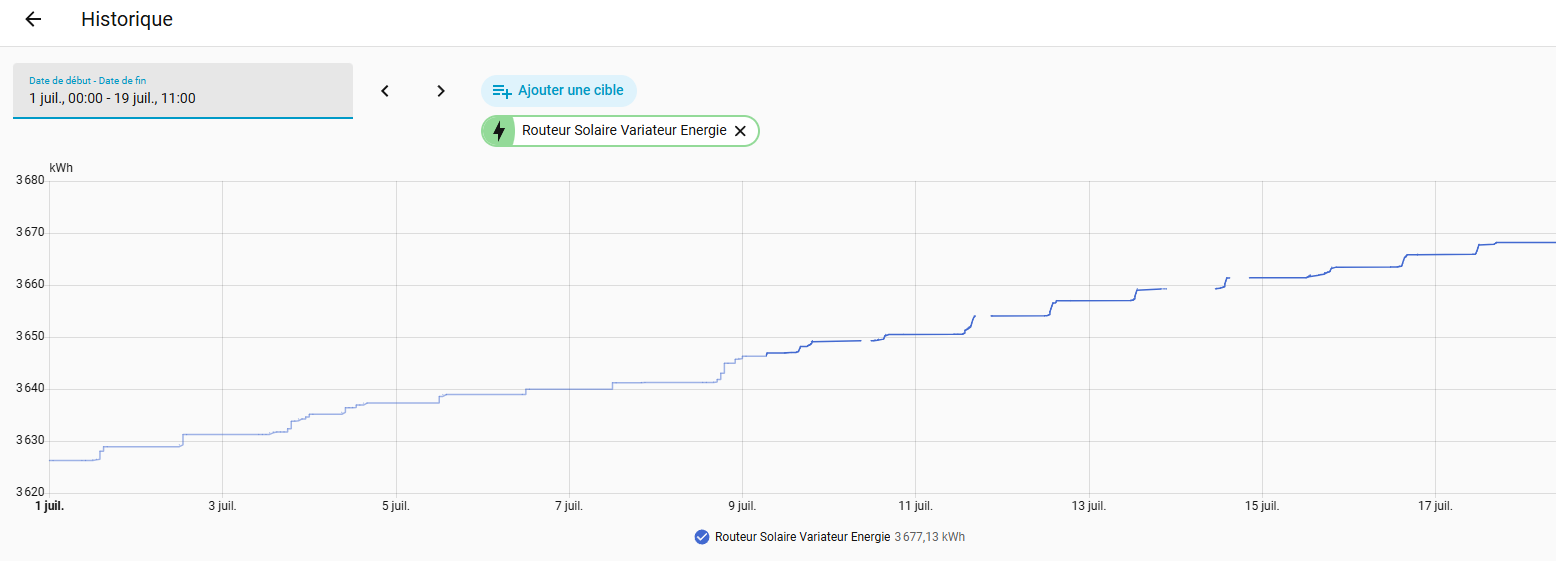Open the start and end date field

(183, 91)
